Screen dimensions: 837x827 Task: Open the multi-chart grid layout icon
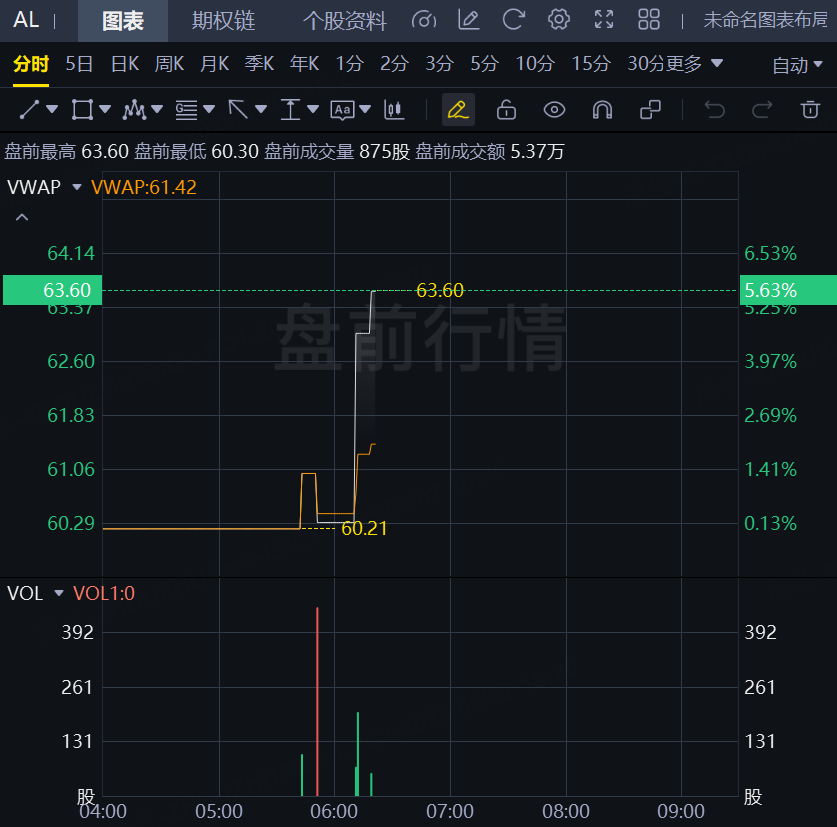649,20
